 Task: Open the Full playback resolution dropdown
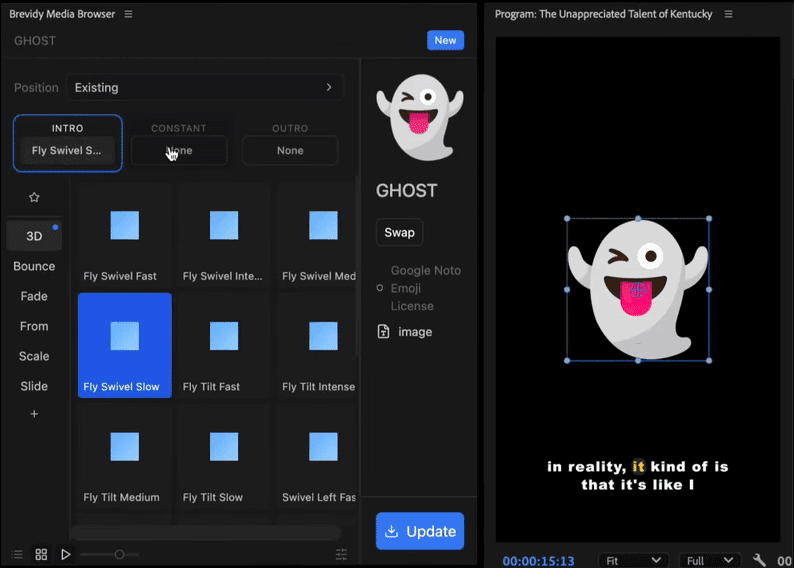coord(710,560)
